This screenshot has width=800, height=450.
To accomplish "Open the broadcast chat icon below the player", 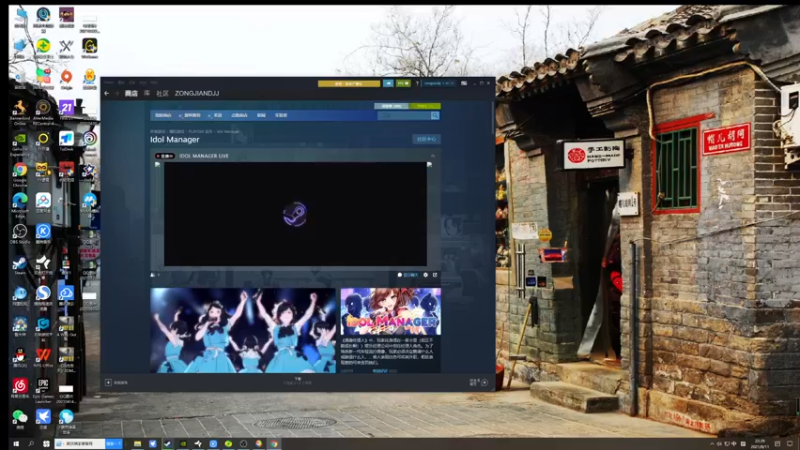I will click(399, 275).
